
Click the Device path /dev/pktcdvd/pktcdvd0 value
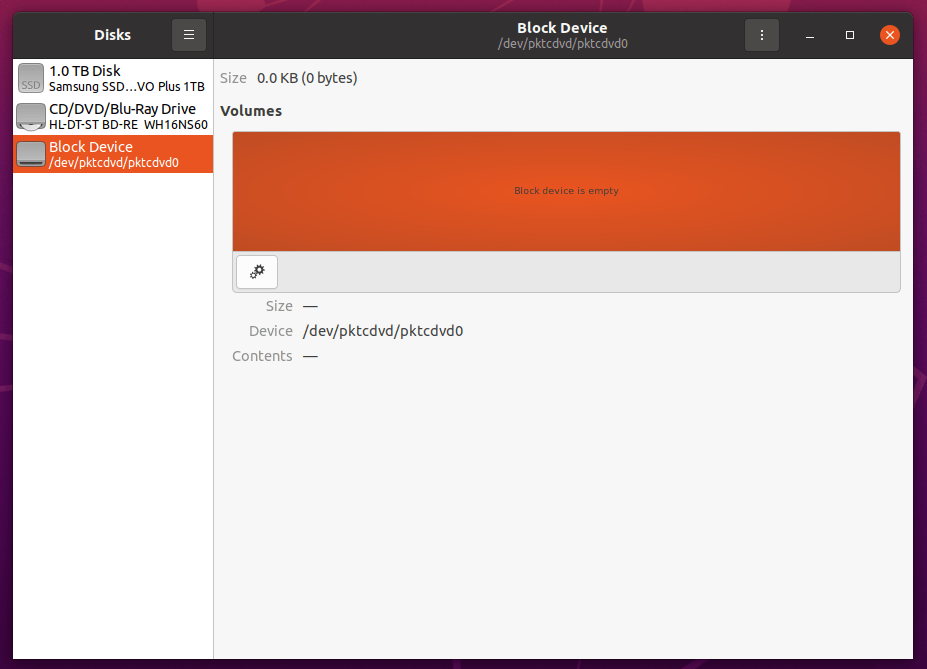coord(383,331)
